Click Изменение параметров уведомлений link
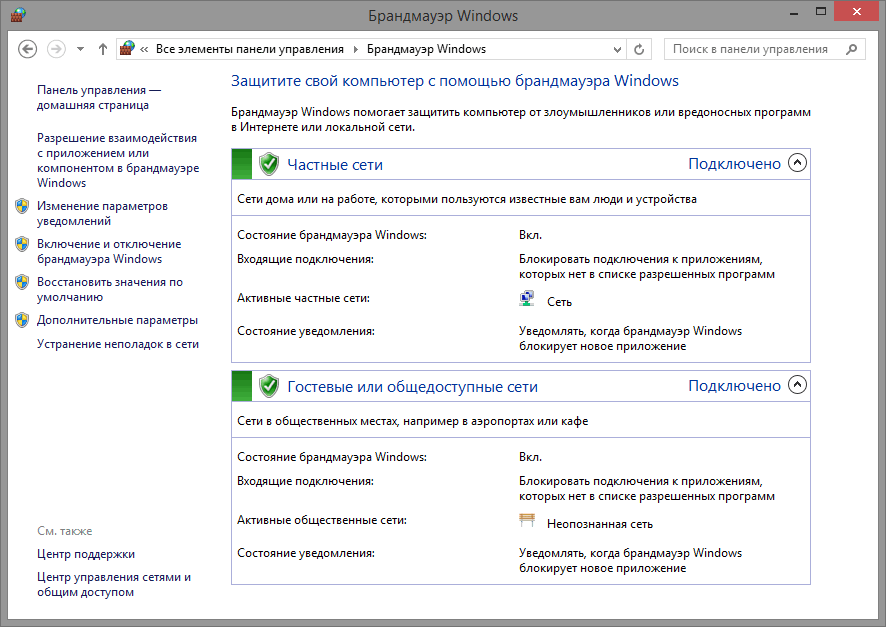Screen dimensions: 886x627 coord(102,213)
